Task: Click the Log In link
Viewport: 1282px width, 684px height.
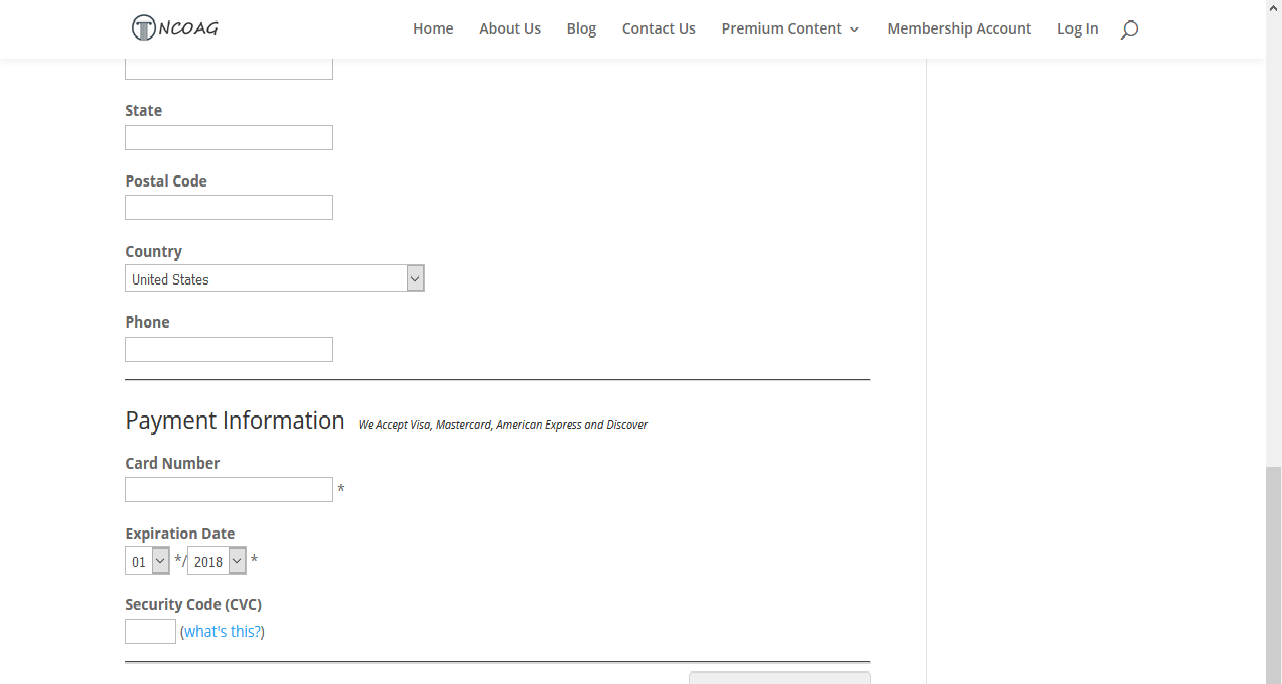Action: point(1077,28)
